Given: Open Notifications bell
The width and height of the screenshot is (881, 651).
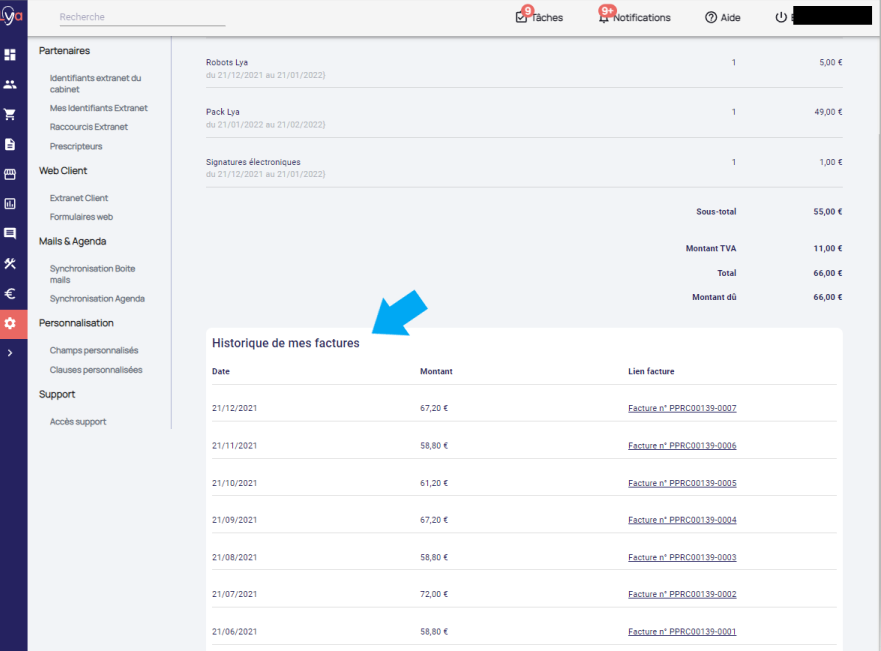Looking at the screenshot, I should 634,17.
